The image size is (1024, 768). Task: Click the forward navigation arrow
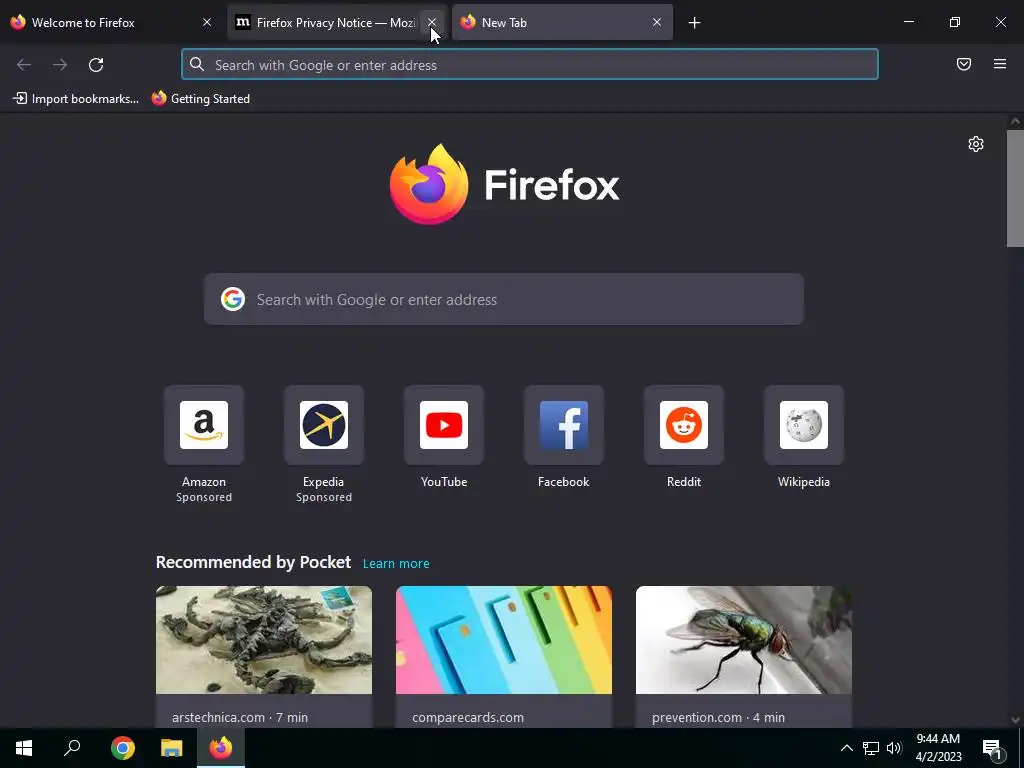pos(60,65)
